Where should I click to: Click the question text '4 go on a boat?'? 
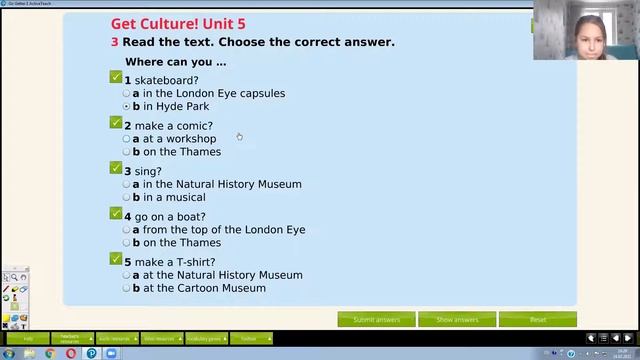click(x=165, y=217)
